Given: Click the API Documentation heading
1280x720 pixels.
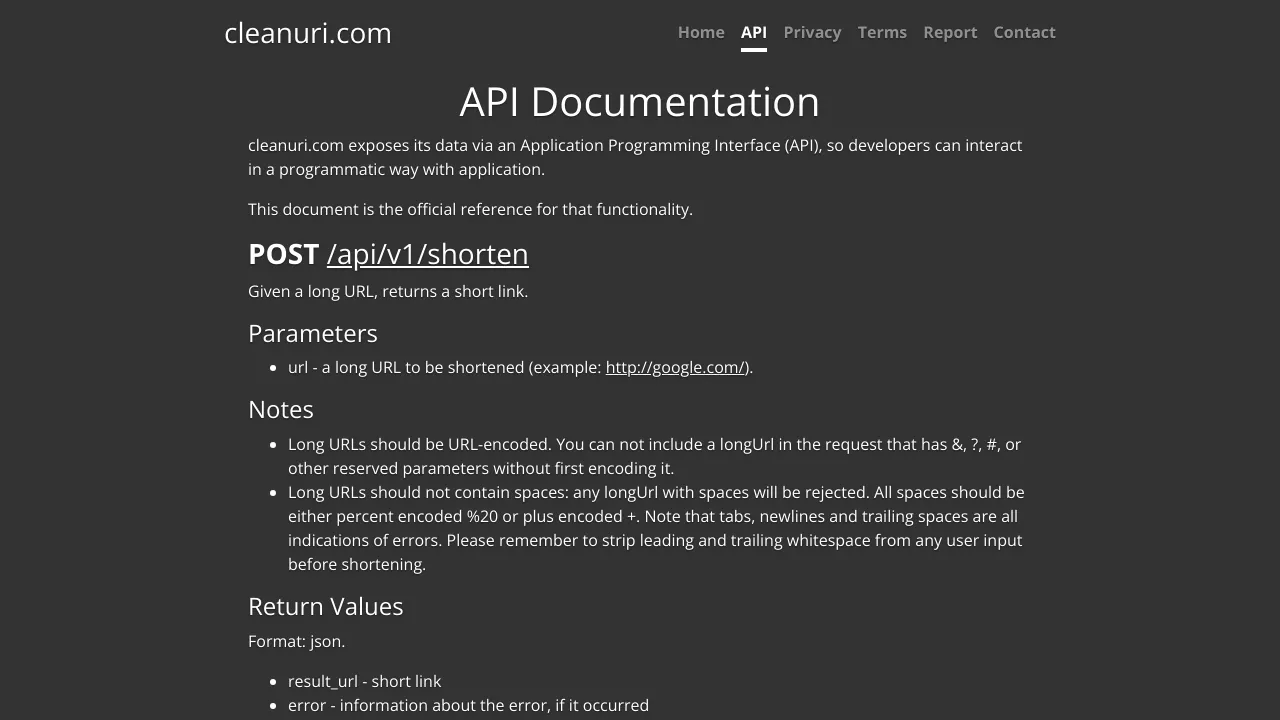Looking at the screenshot, I should (x=640, y=102).
